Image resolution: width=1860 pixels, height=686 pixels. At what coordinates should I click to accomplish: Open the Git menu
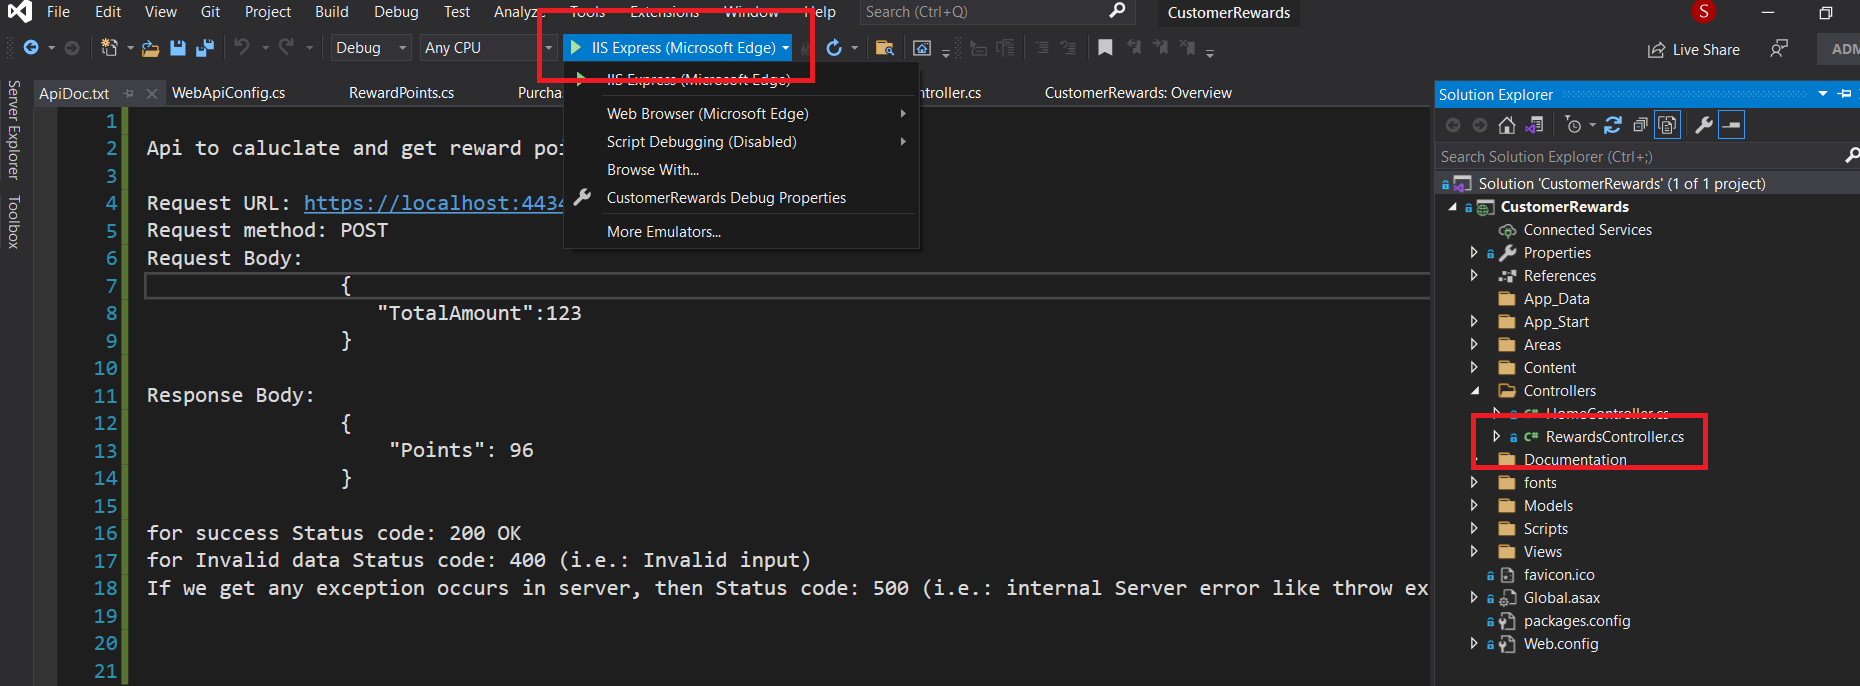(x=210, y=12)
